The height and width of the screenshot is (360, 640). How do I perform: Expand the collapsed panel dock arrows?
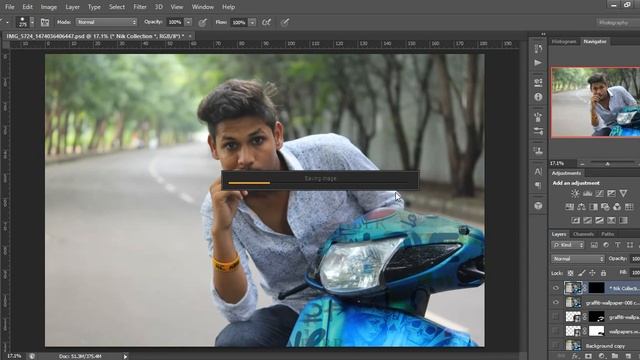[x=543, y=34]
